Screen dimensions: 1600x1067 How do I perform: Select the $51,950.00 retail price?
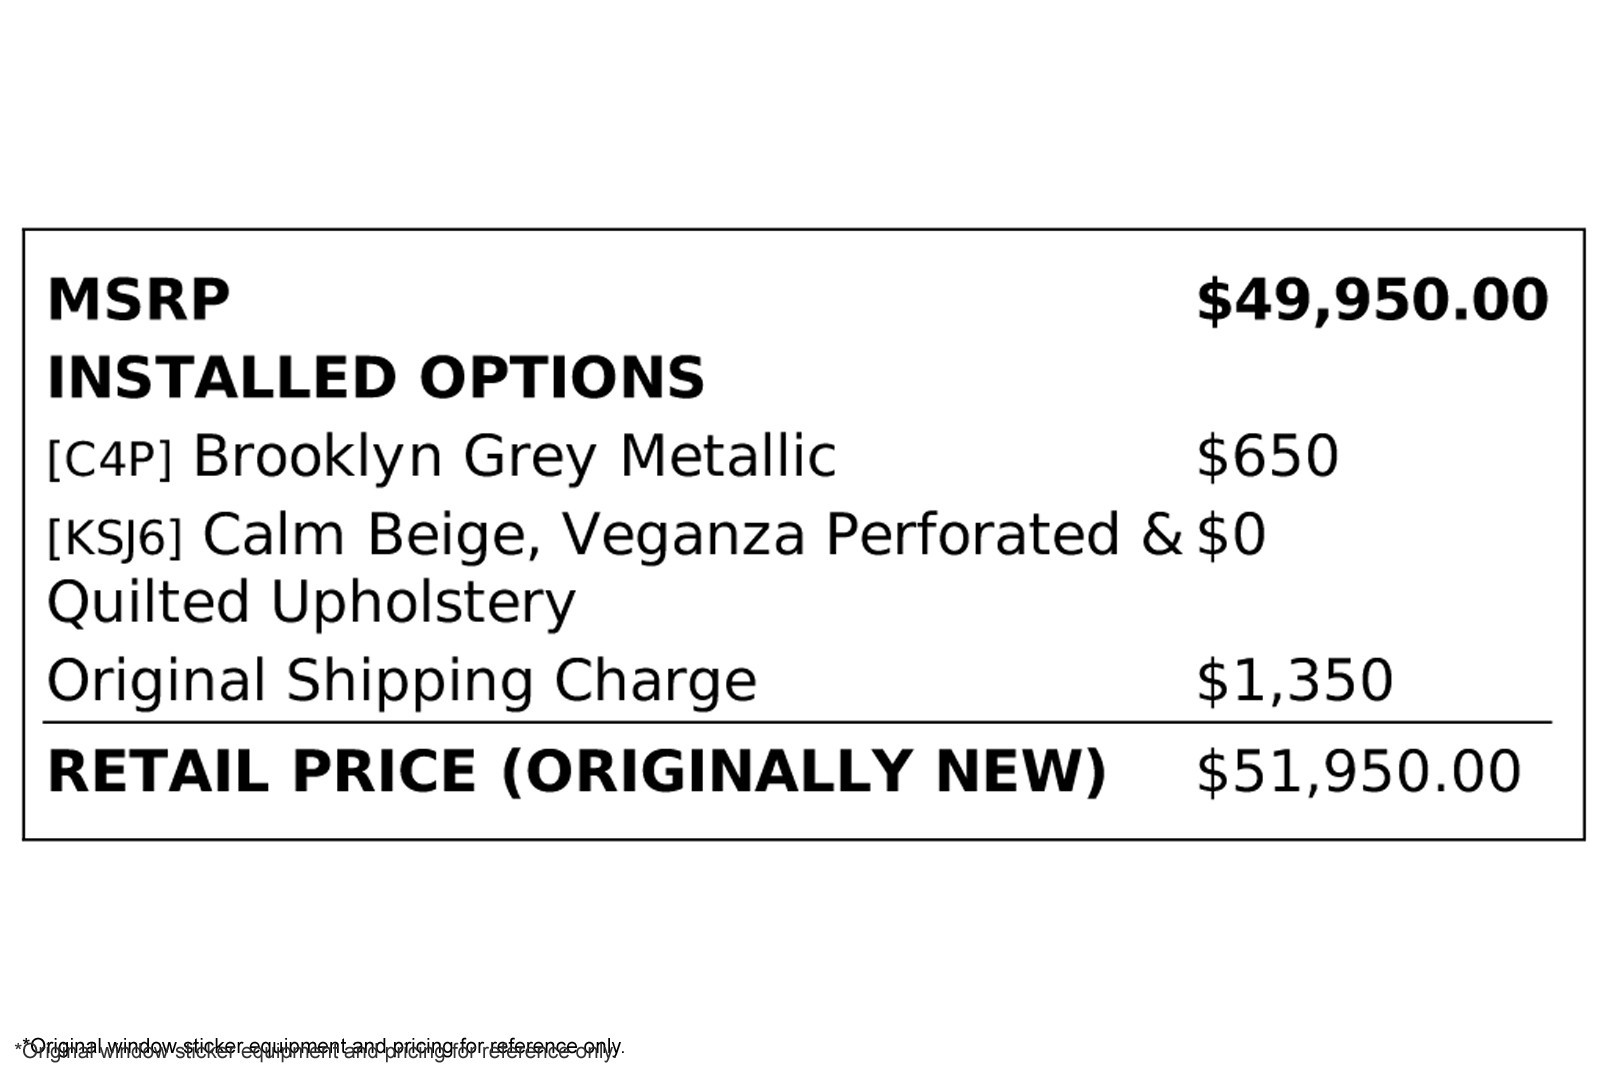point(1358,772)
